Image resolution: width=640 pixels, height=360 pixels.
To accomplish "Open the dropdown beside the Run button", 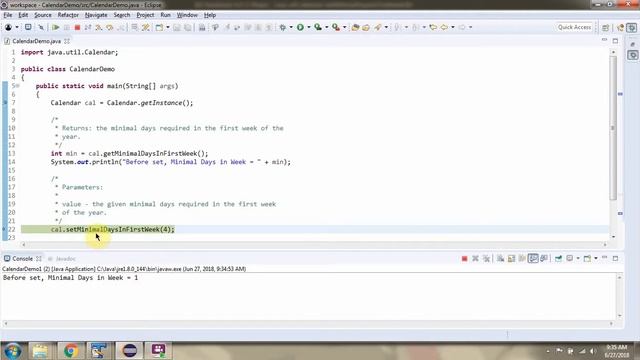I will (309, 27).
